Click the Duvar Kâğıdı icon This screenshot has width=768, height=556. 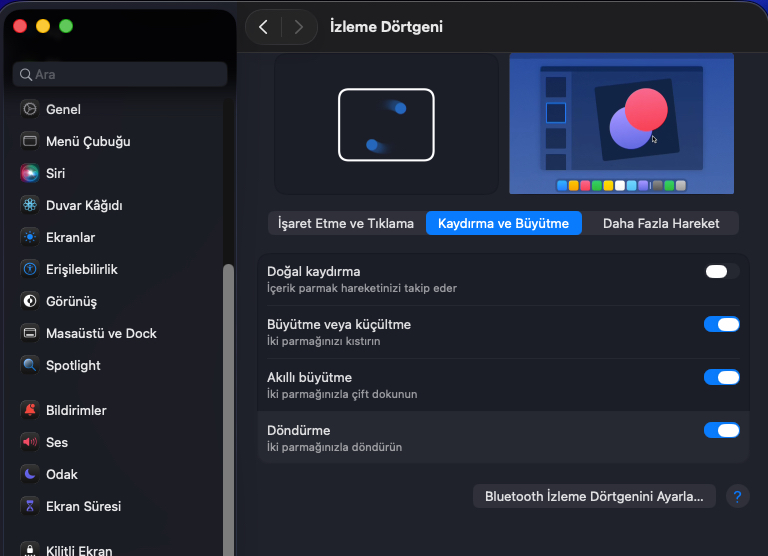(30, 205)
